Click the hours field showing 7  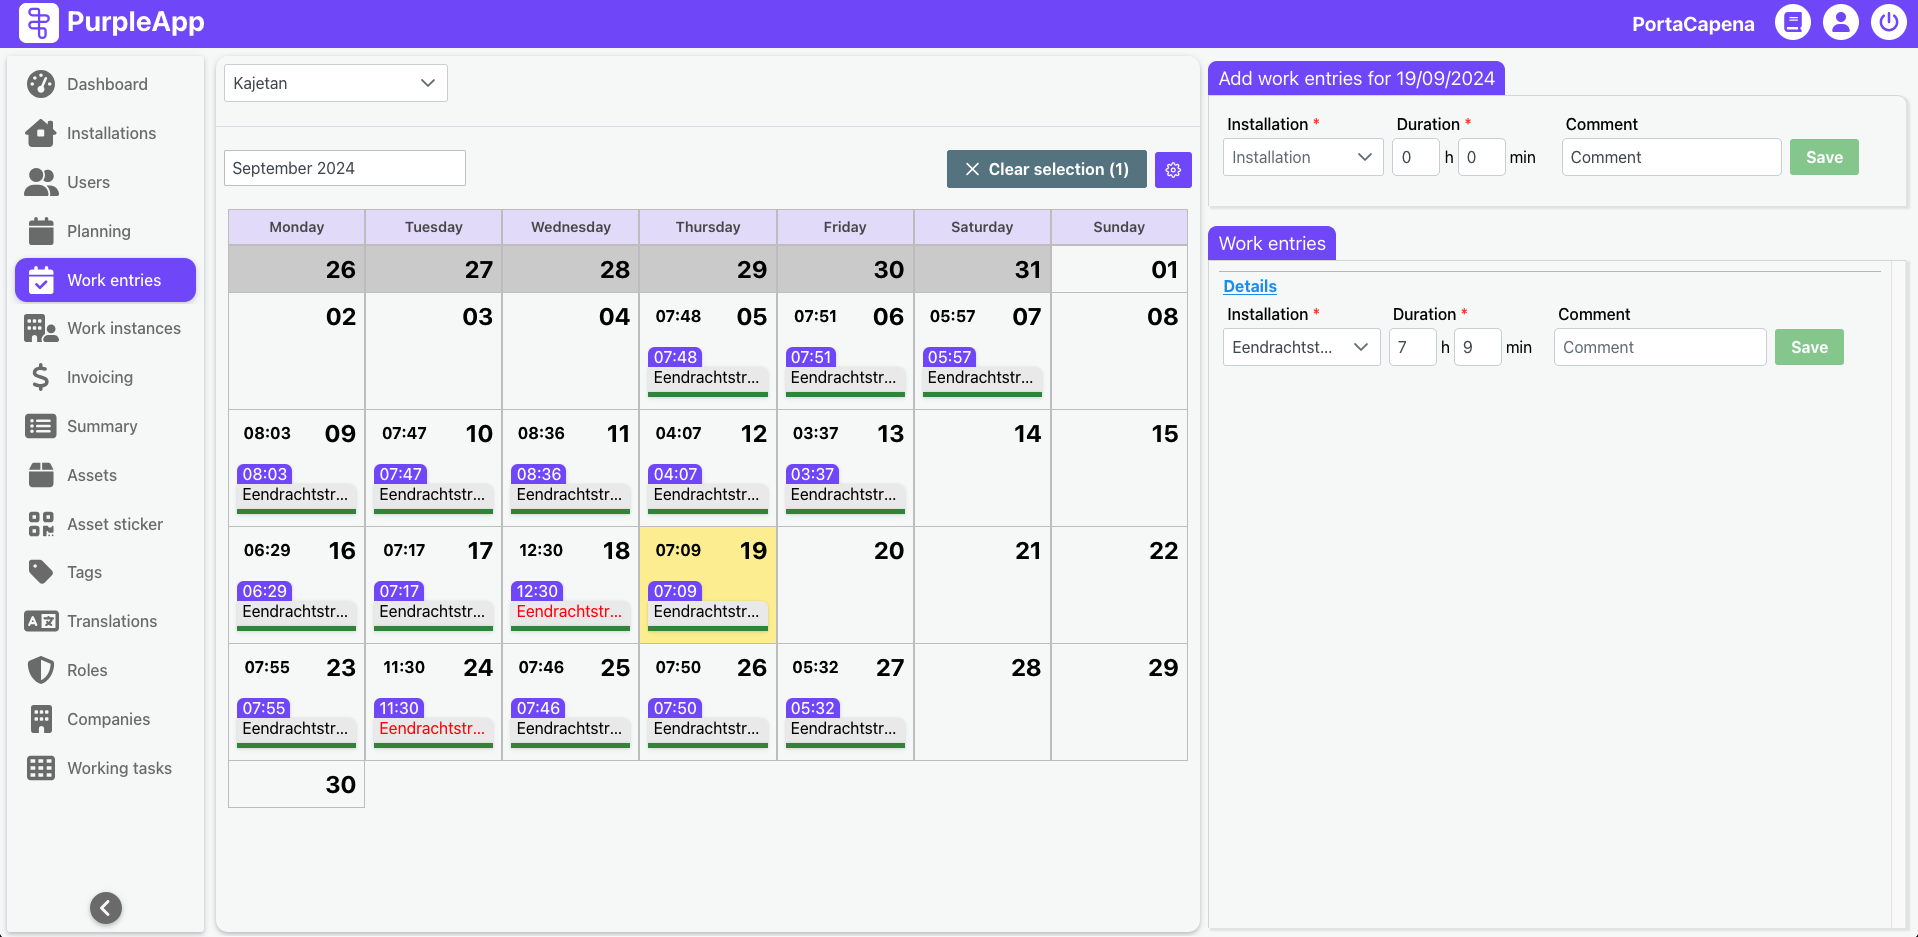click(1412, 347)
